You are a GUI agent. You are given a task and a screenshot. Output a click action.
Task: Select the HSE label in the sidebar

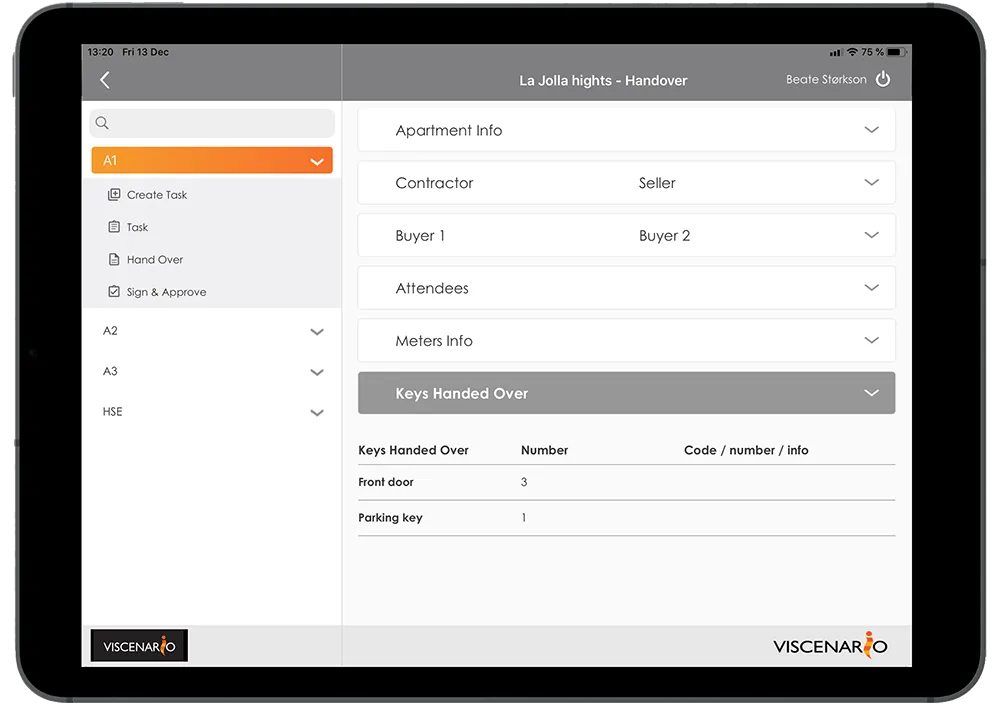tap(112, 412)
